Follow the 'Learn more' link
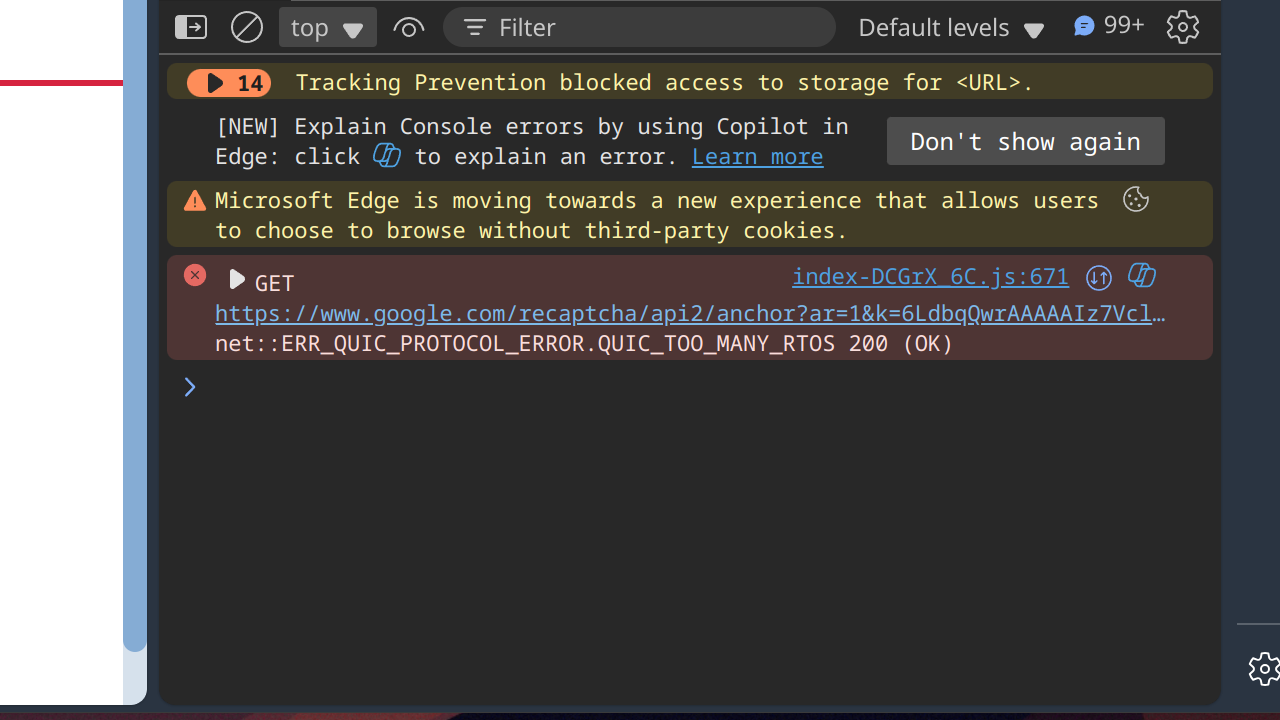 click(757, 157)
